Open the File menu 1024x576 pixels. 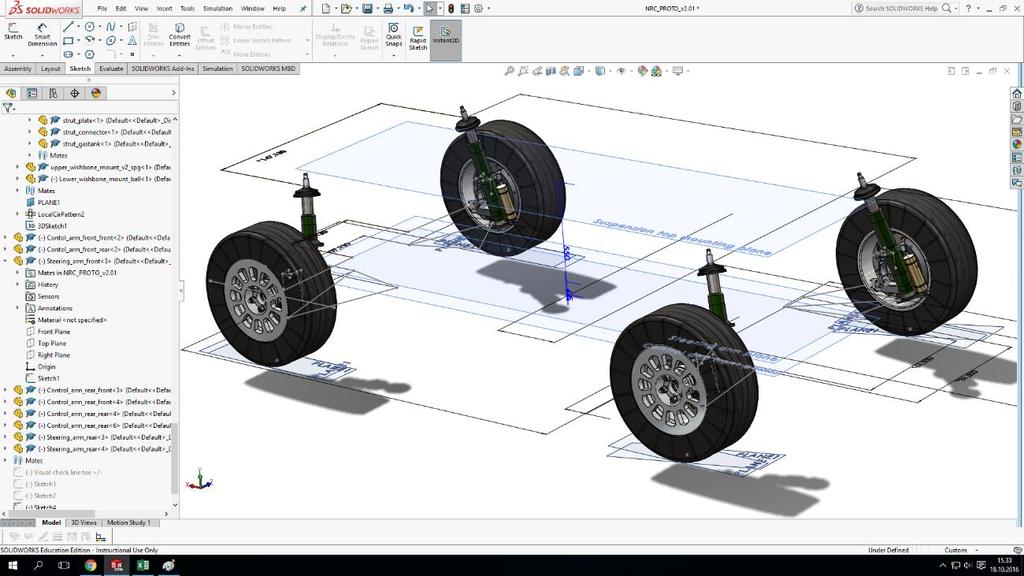[103, 8]
